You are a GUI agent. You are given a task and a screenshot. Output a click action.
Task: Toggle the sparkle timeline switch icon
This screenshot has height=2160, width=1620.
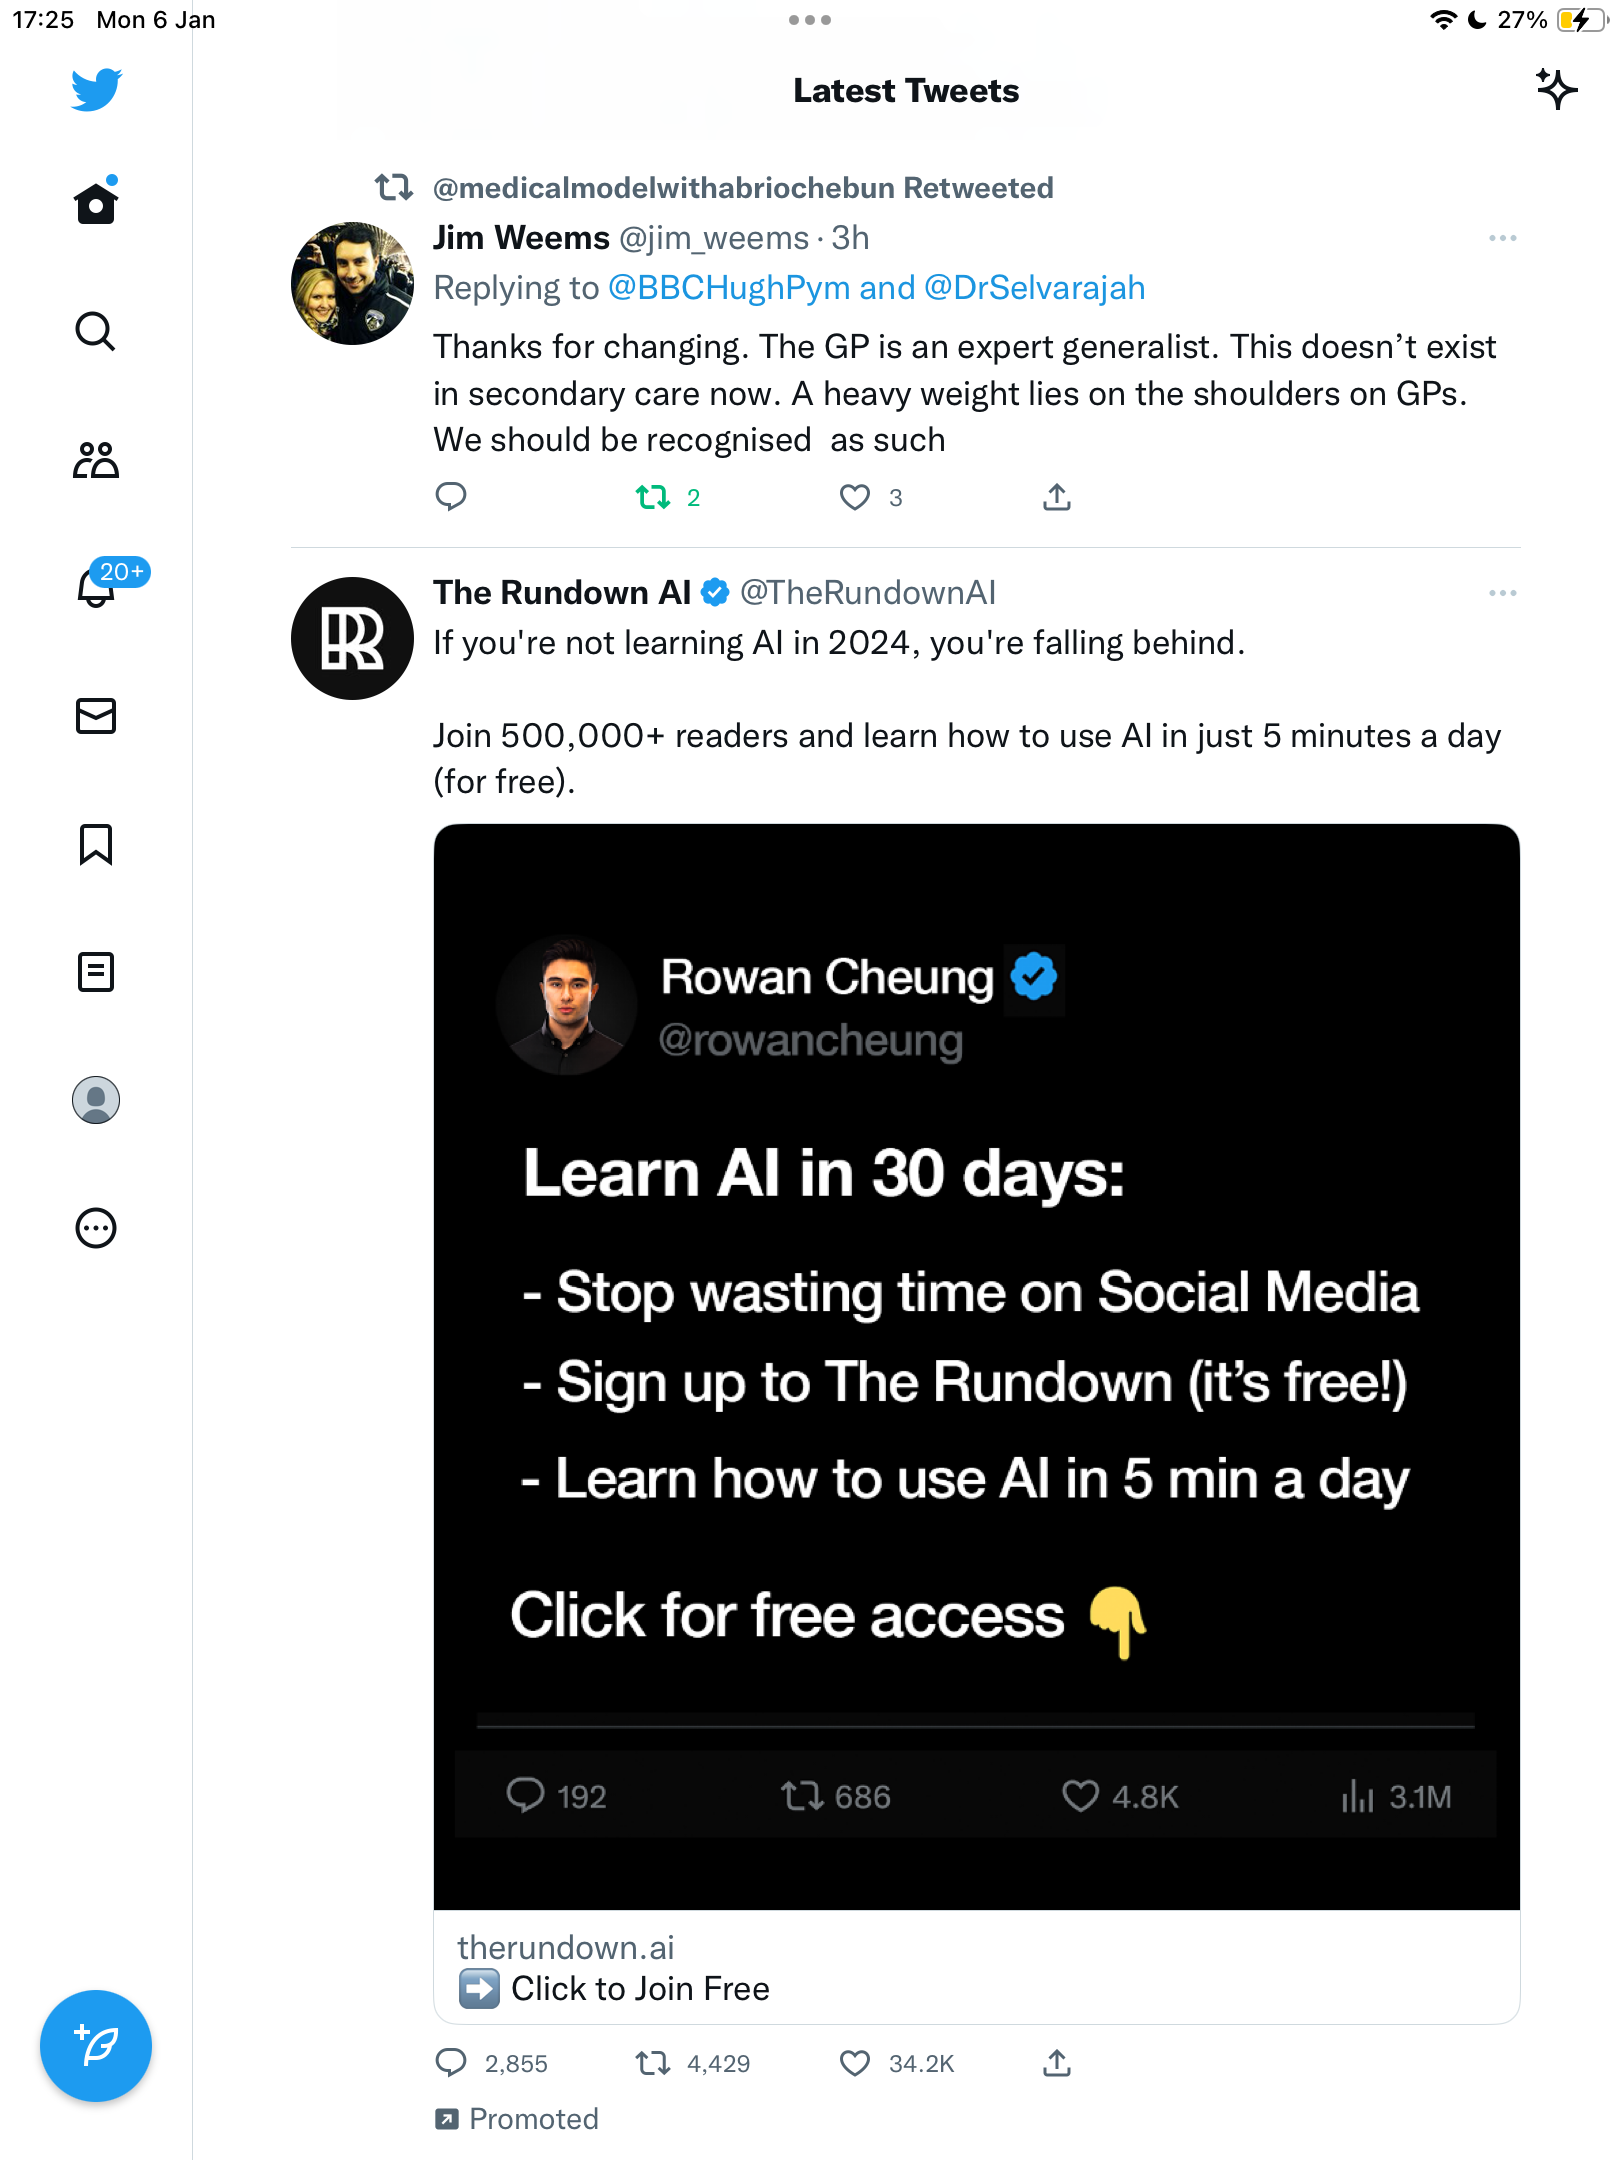click(1556, 90)
